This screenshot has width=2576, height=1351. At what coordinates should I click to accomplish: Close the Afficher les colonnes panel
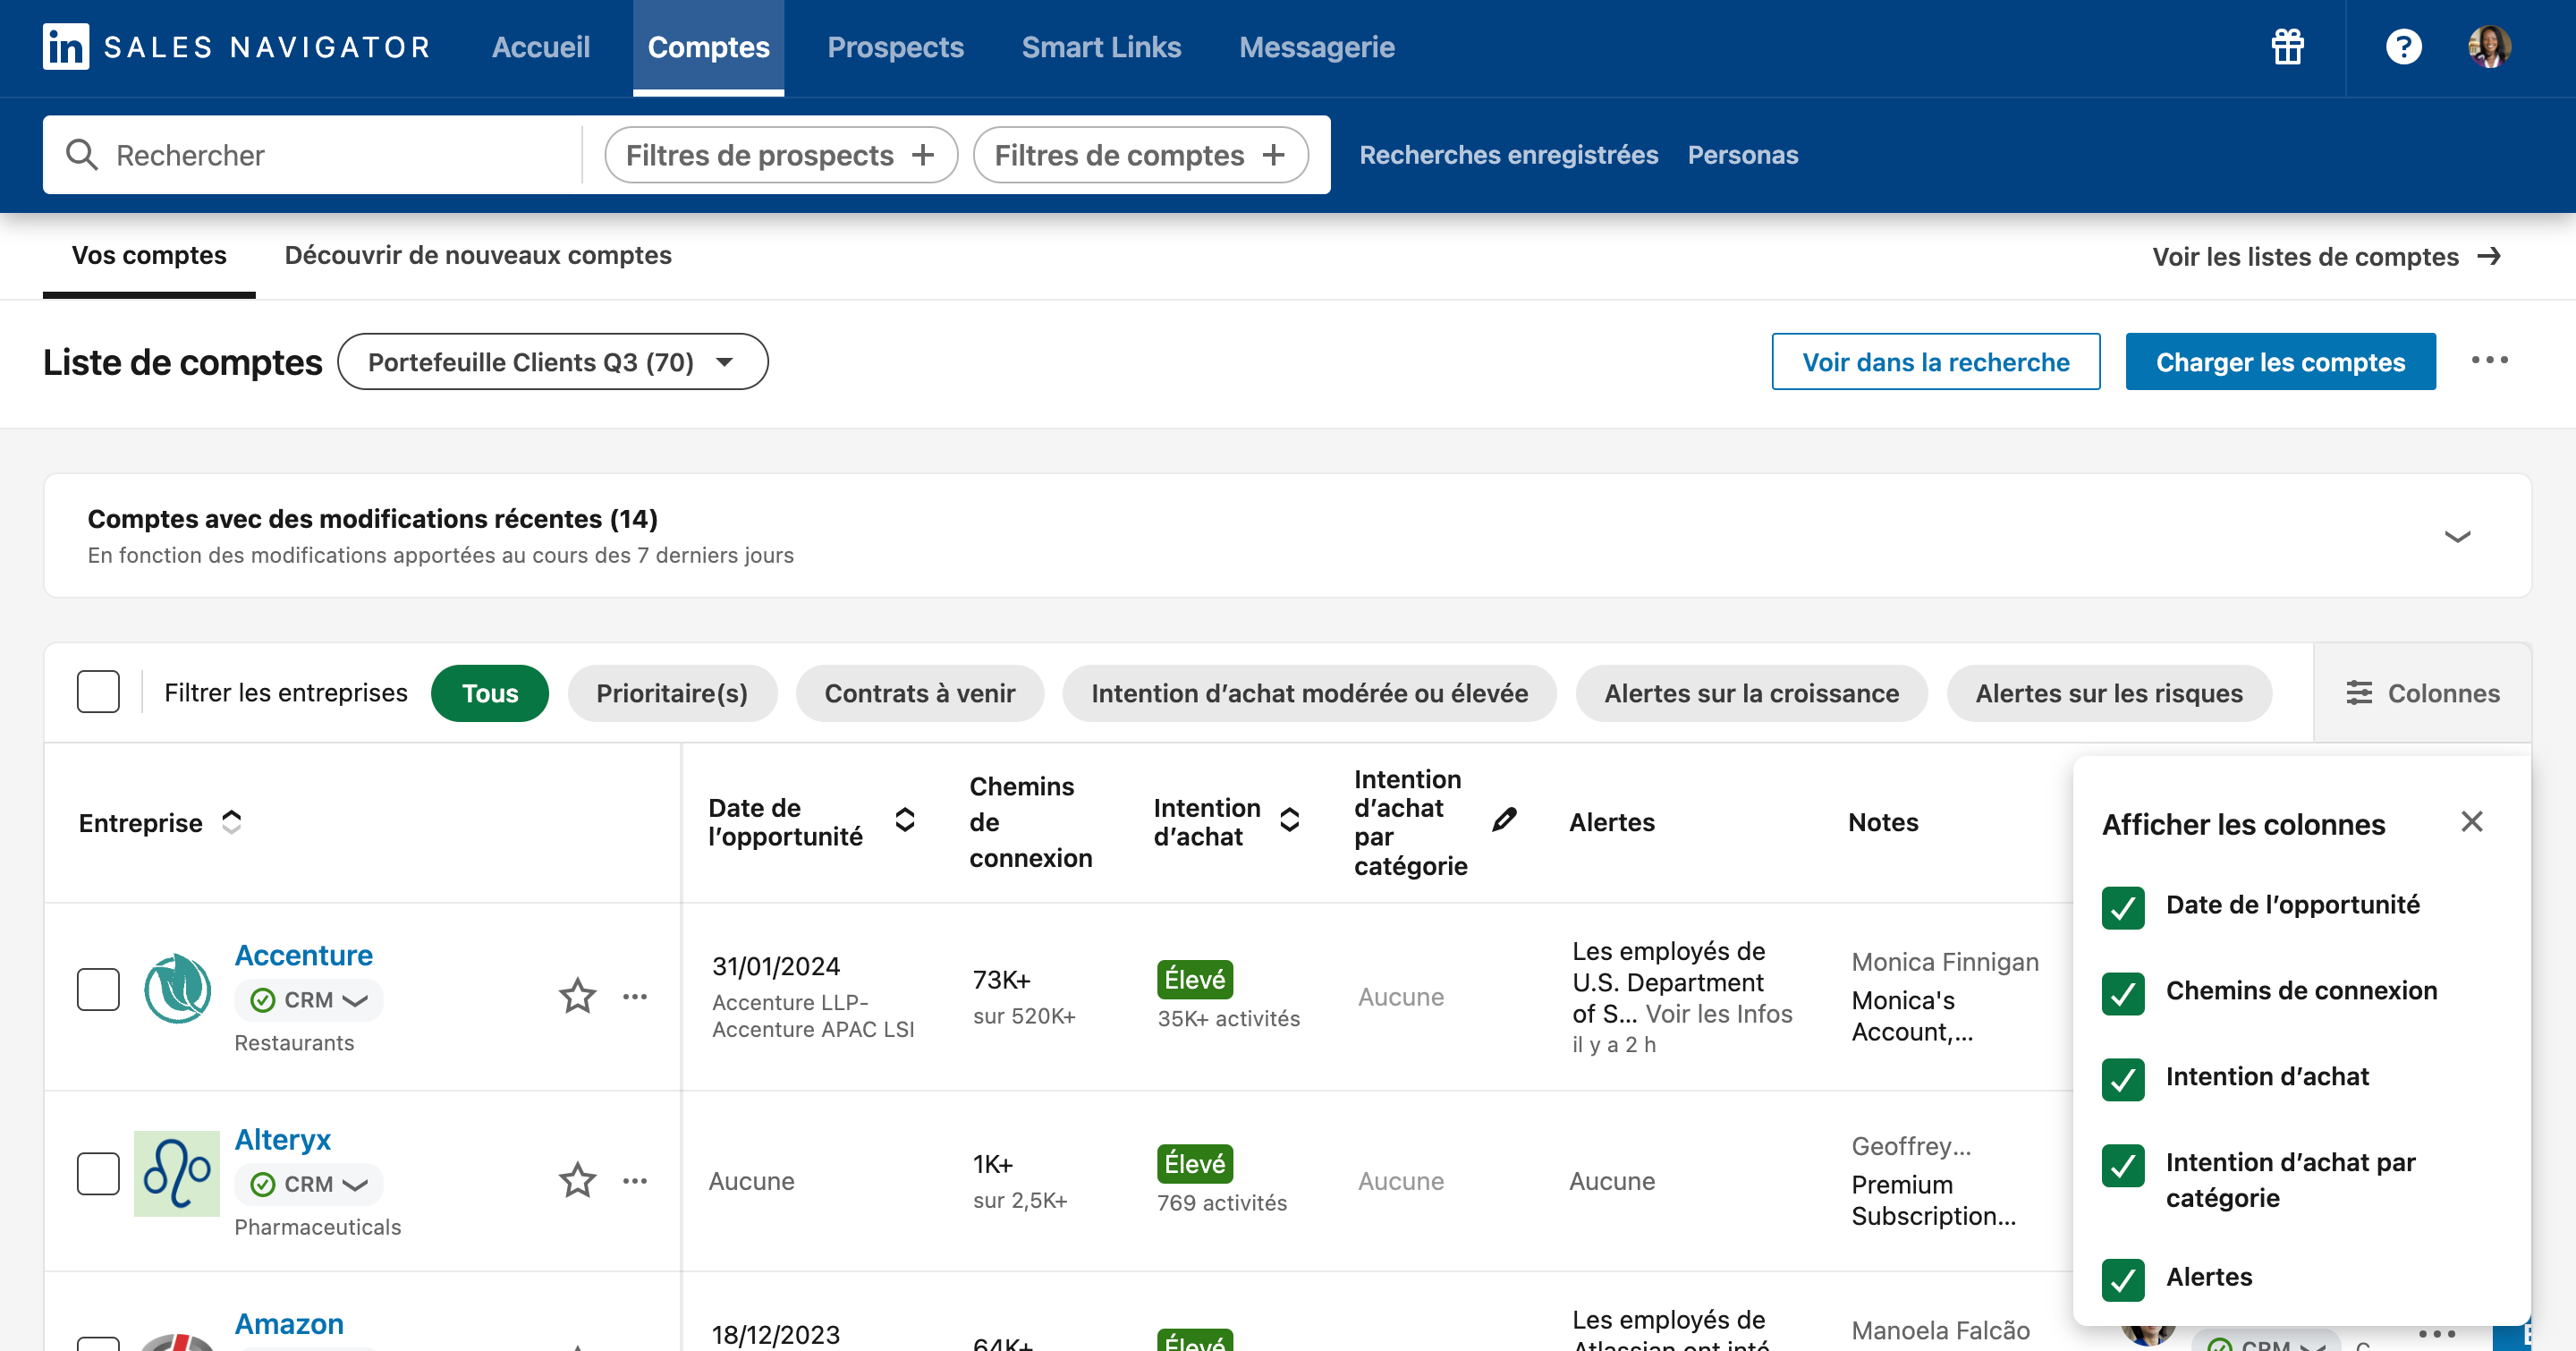pos(2472,822)
